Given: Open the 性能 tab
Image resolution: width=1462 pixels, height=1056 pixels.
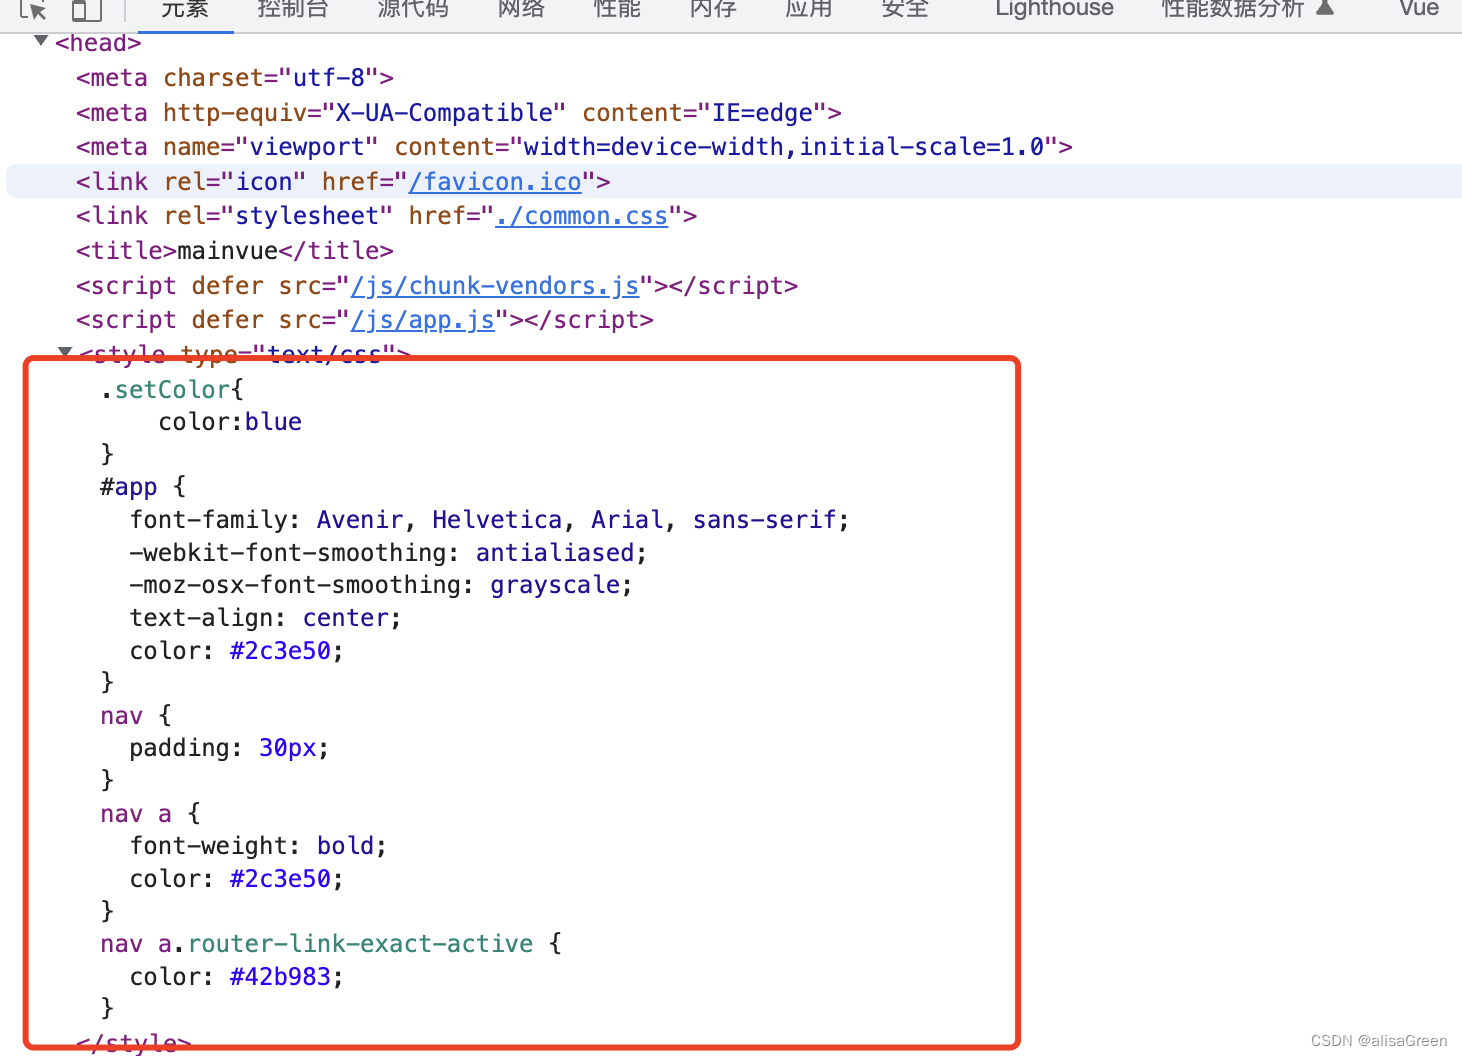Looking at the screenshot, I should coord(617,9).
